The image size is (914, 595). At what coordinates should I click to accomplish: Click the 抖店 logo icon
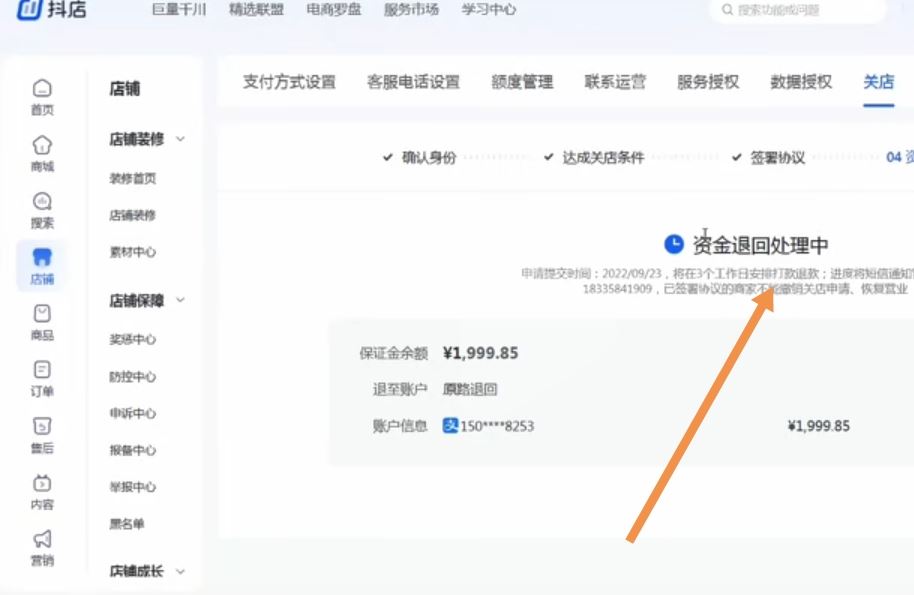click(x=29, y=9)
